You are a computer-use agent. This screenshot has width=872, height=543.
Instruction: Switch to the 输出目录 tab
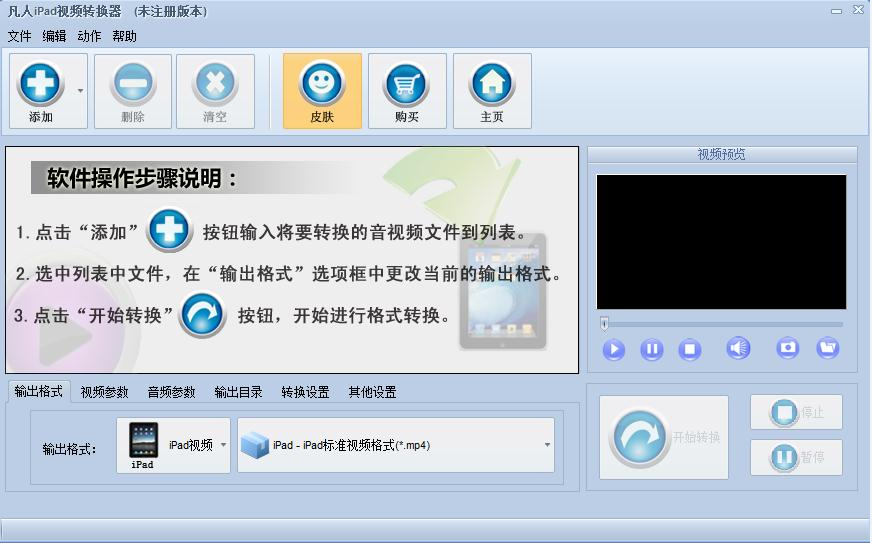click(x=238, y=392)
